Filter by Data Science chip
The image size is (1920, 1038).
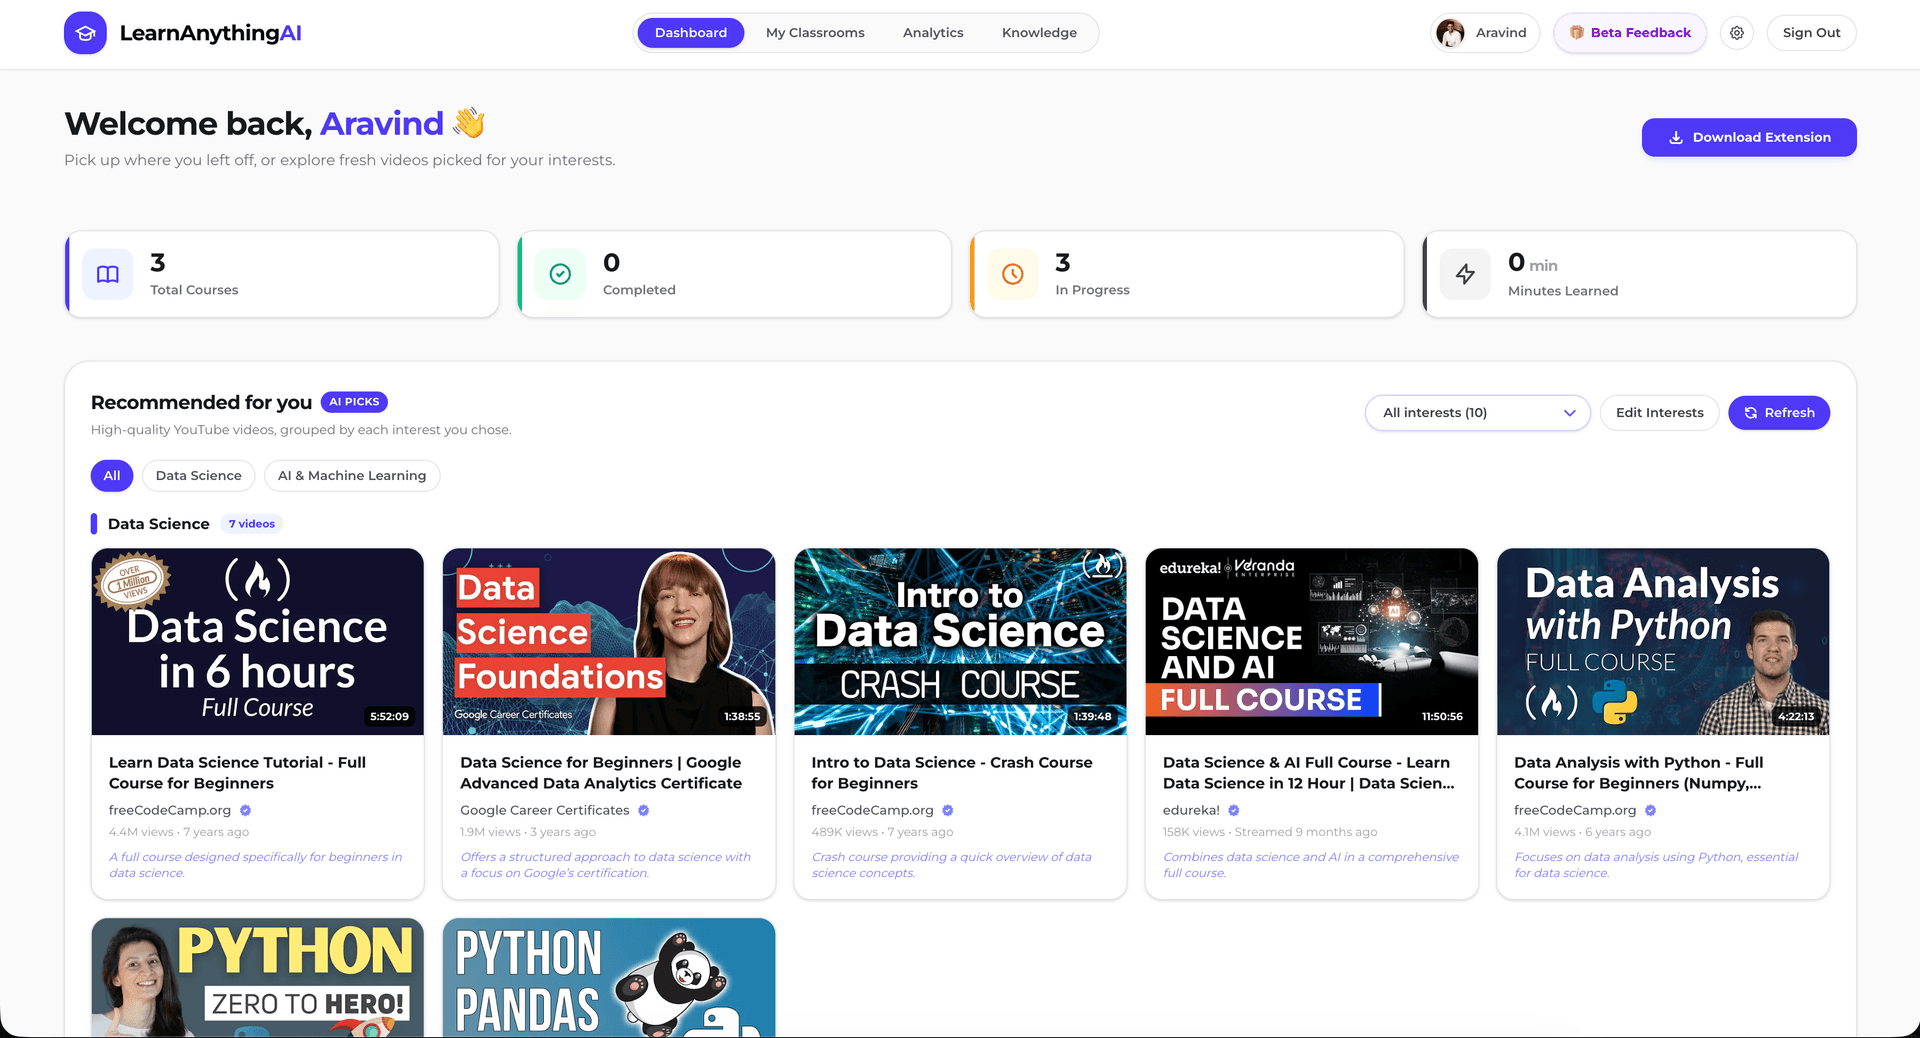click(x=198, y=476)
